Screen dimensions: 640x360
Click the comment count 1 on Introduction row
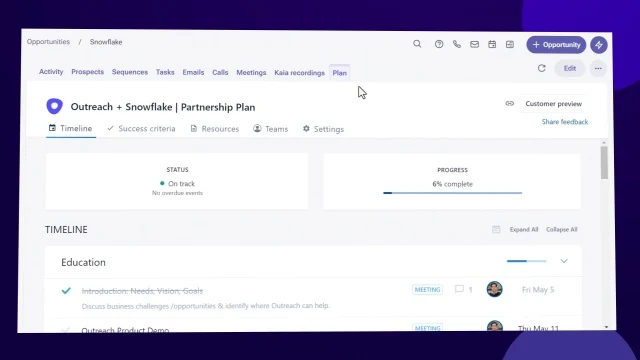(x=470, y=290)
